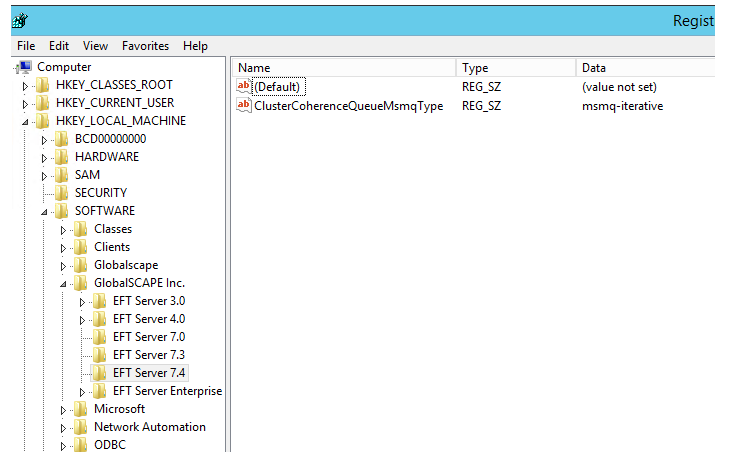731x462 pixels.
Task: Click the ClusterCoherenceQueueMsmqType string value icon
Action: [244, 106]
